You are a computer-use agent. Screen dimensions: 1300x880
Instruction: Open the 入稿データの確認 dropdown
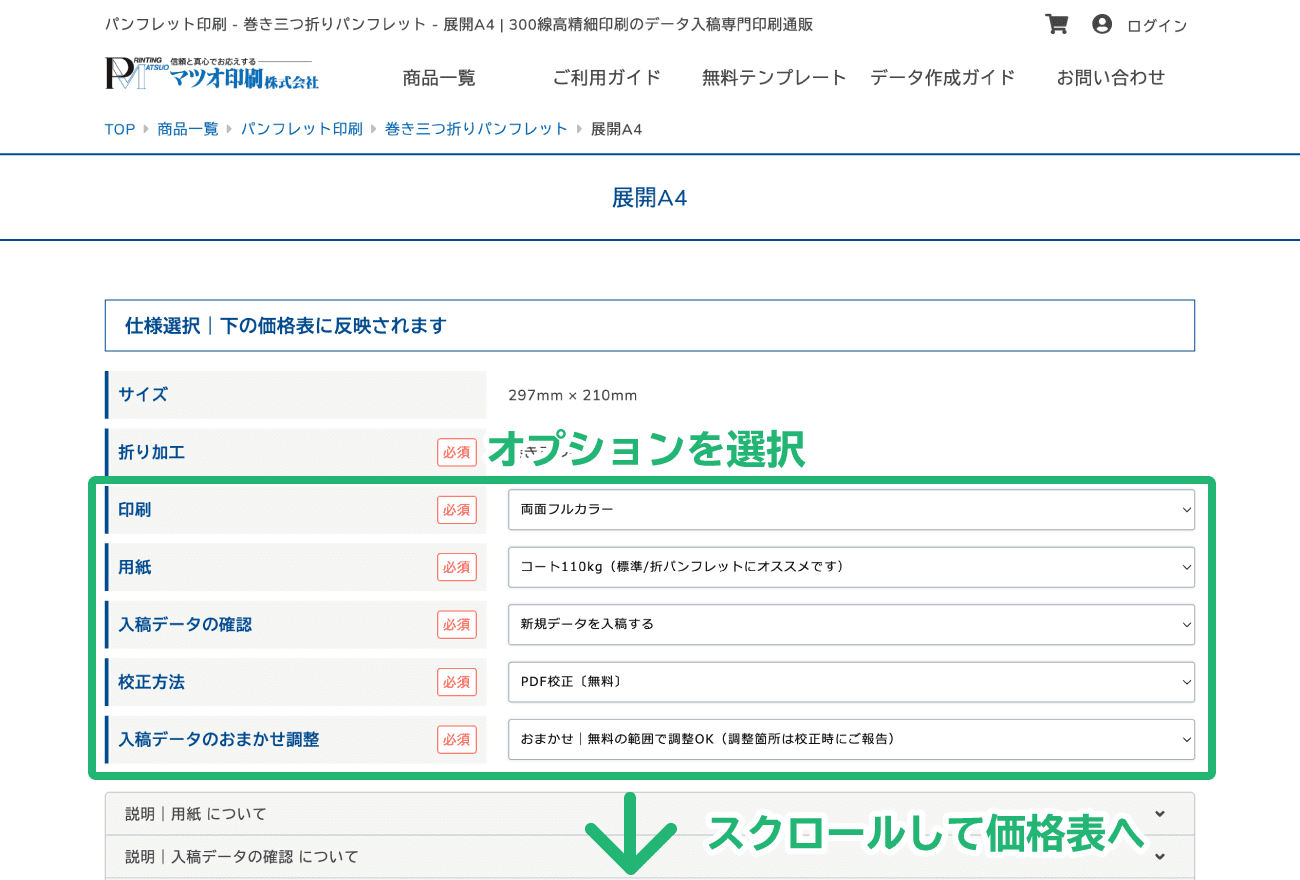tap(850, 624)
